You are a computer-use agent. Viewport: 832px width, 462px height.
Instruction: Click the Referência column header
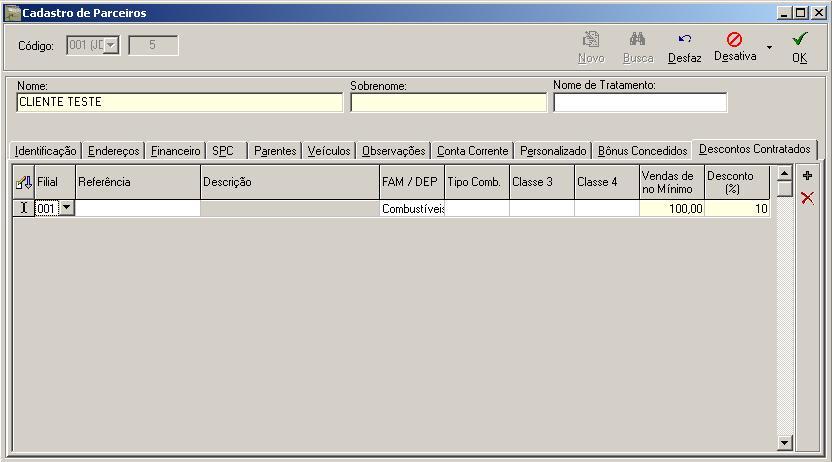coord(138,182)
